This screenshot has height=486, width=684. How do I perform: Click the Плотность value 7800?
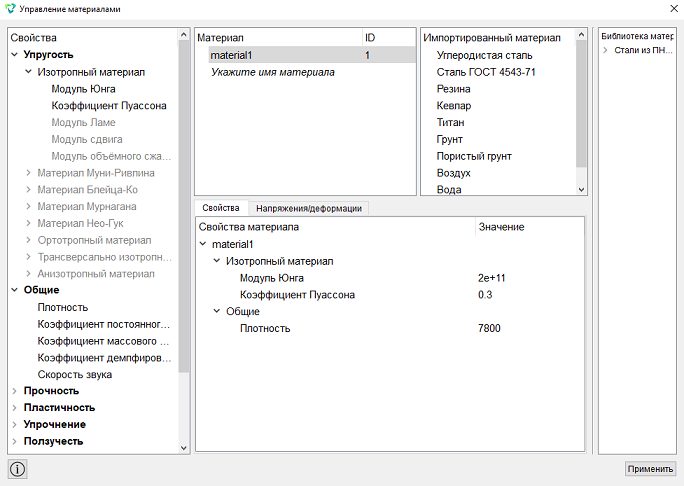point(489,328)
